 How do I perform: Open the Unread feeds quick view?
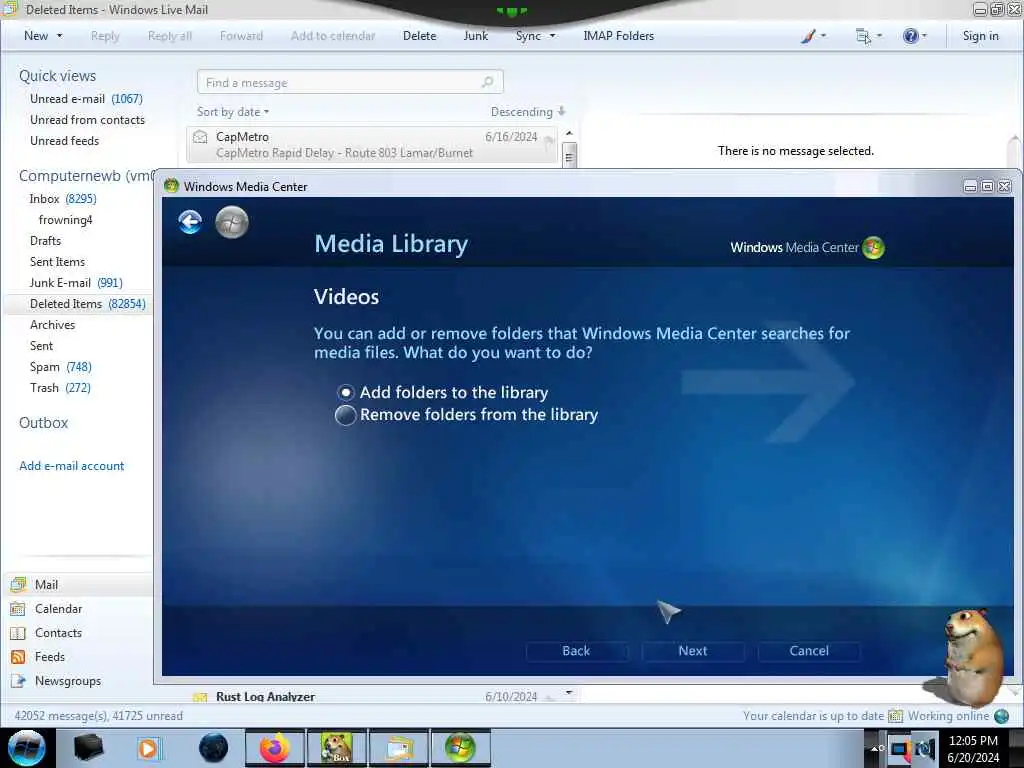click(x=64, y=140)
